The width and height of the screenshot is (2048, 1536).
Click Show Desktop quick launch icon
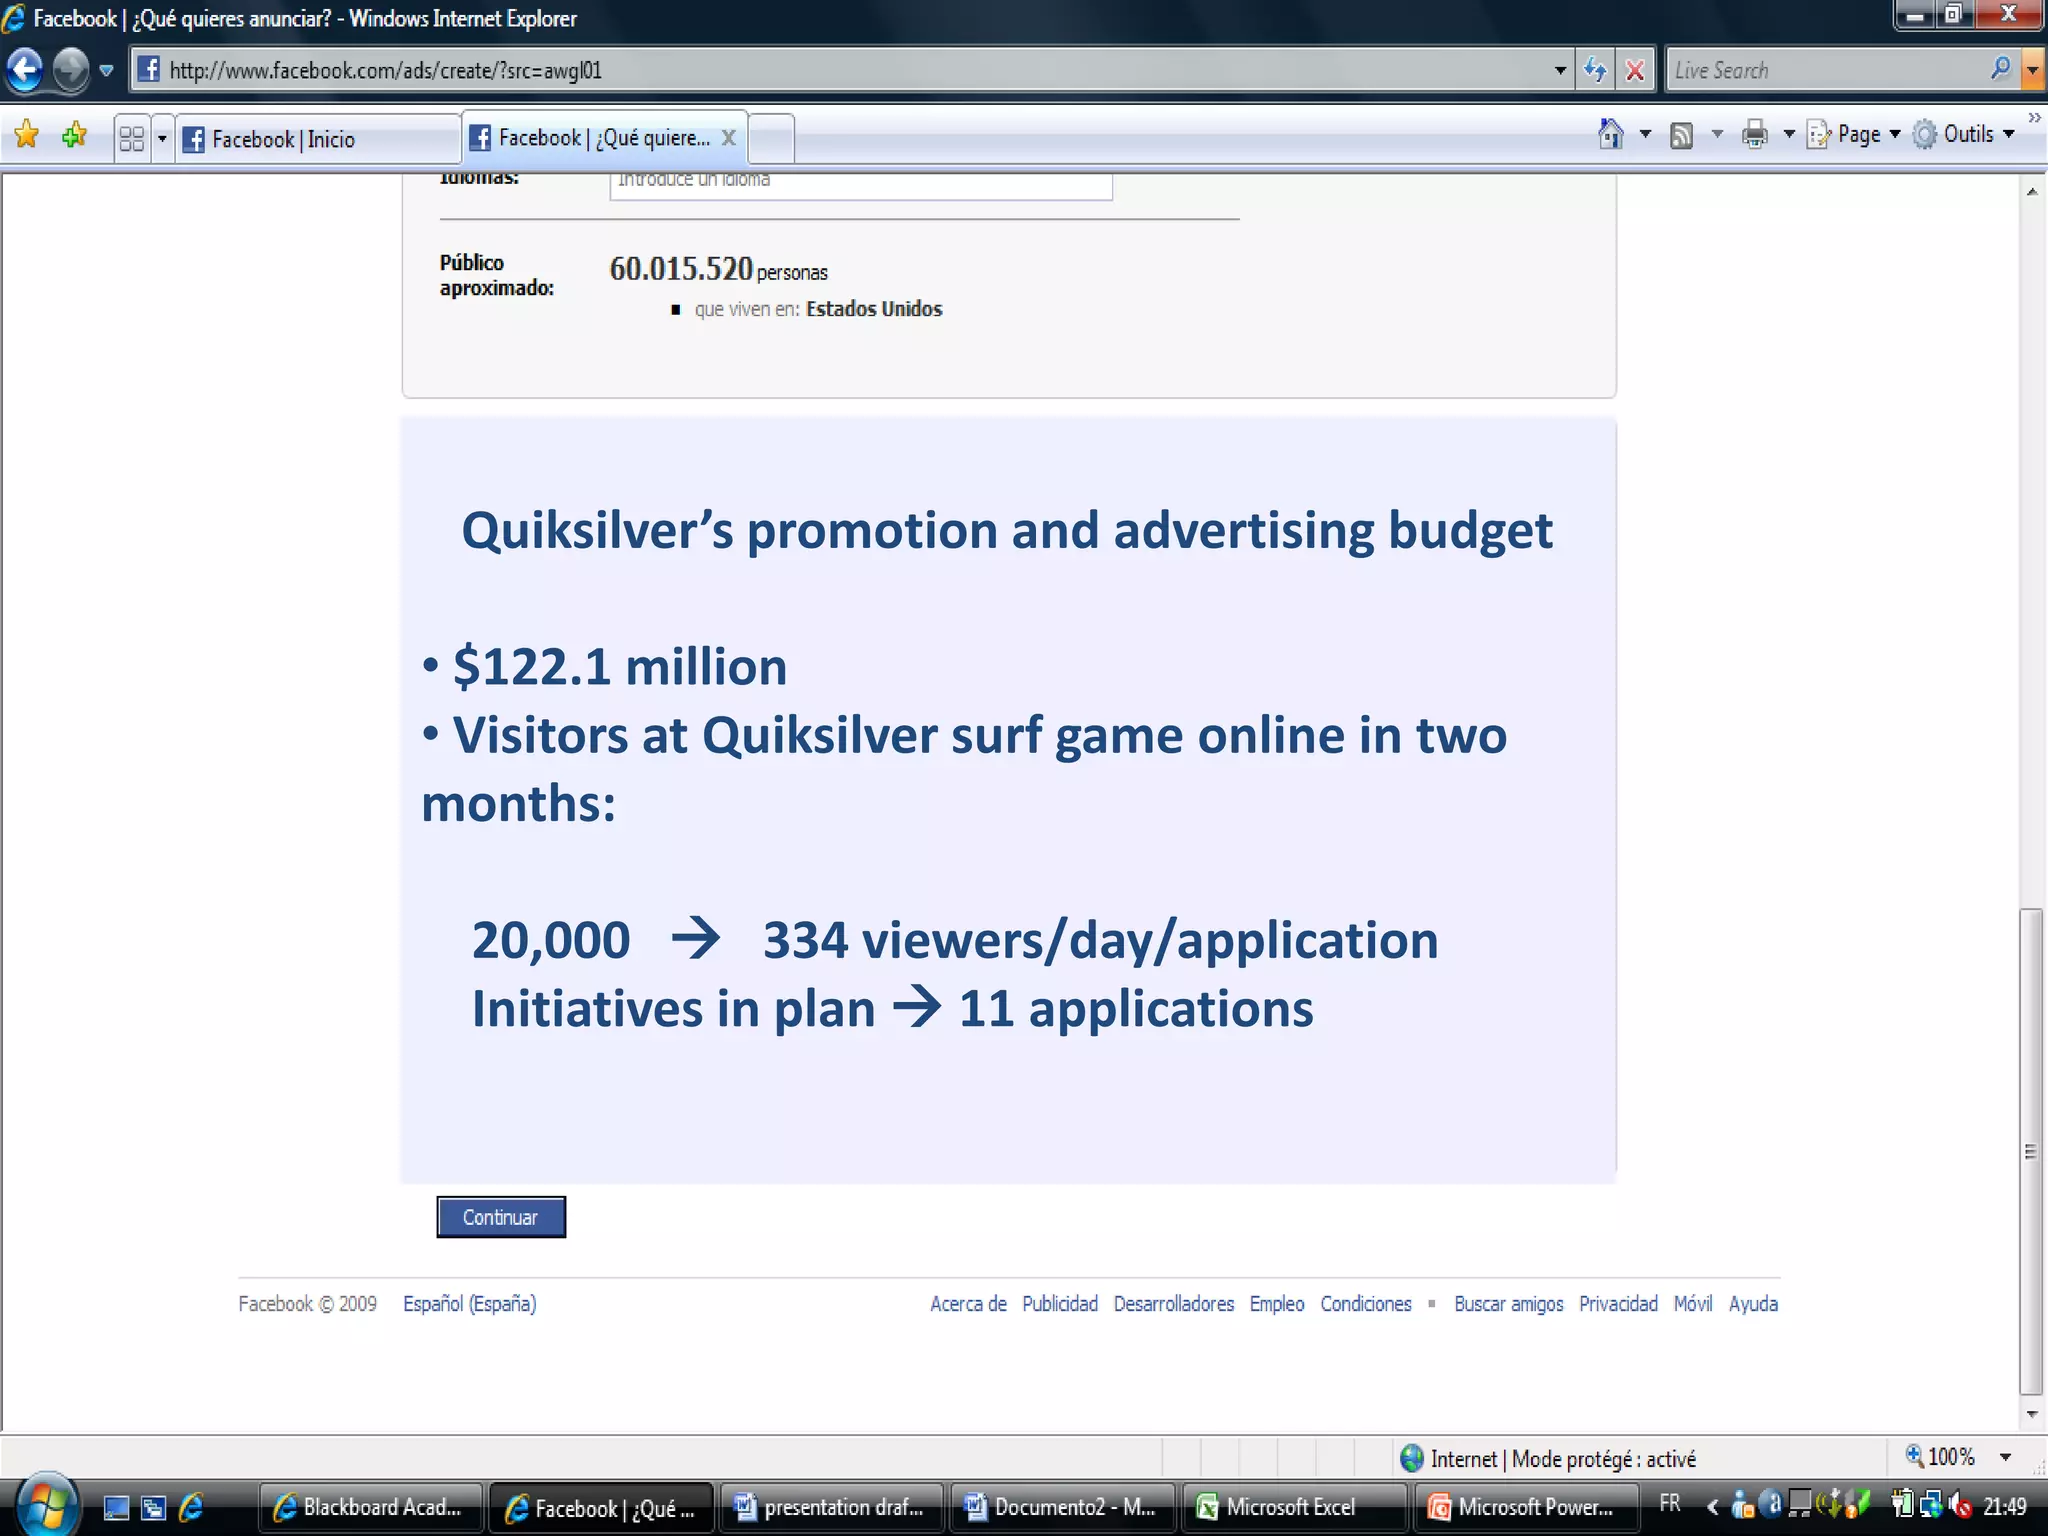pos(116,1507)
